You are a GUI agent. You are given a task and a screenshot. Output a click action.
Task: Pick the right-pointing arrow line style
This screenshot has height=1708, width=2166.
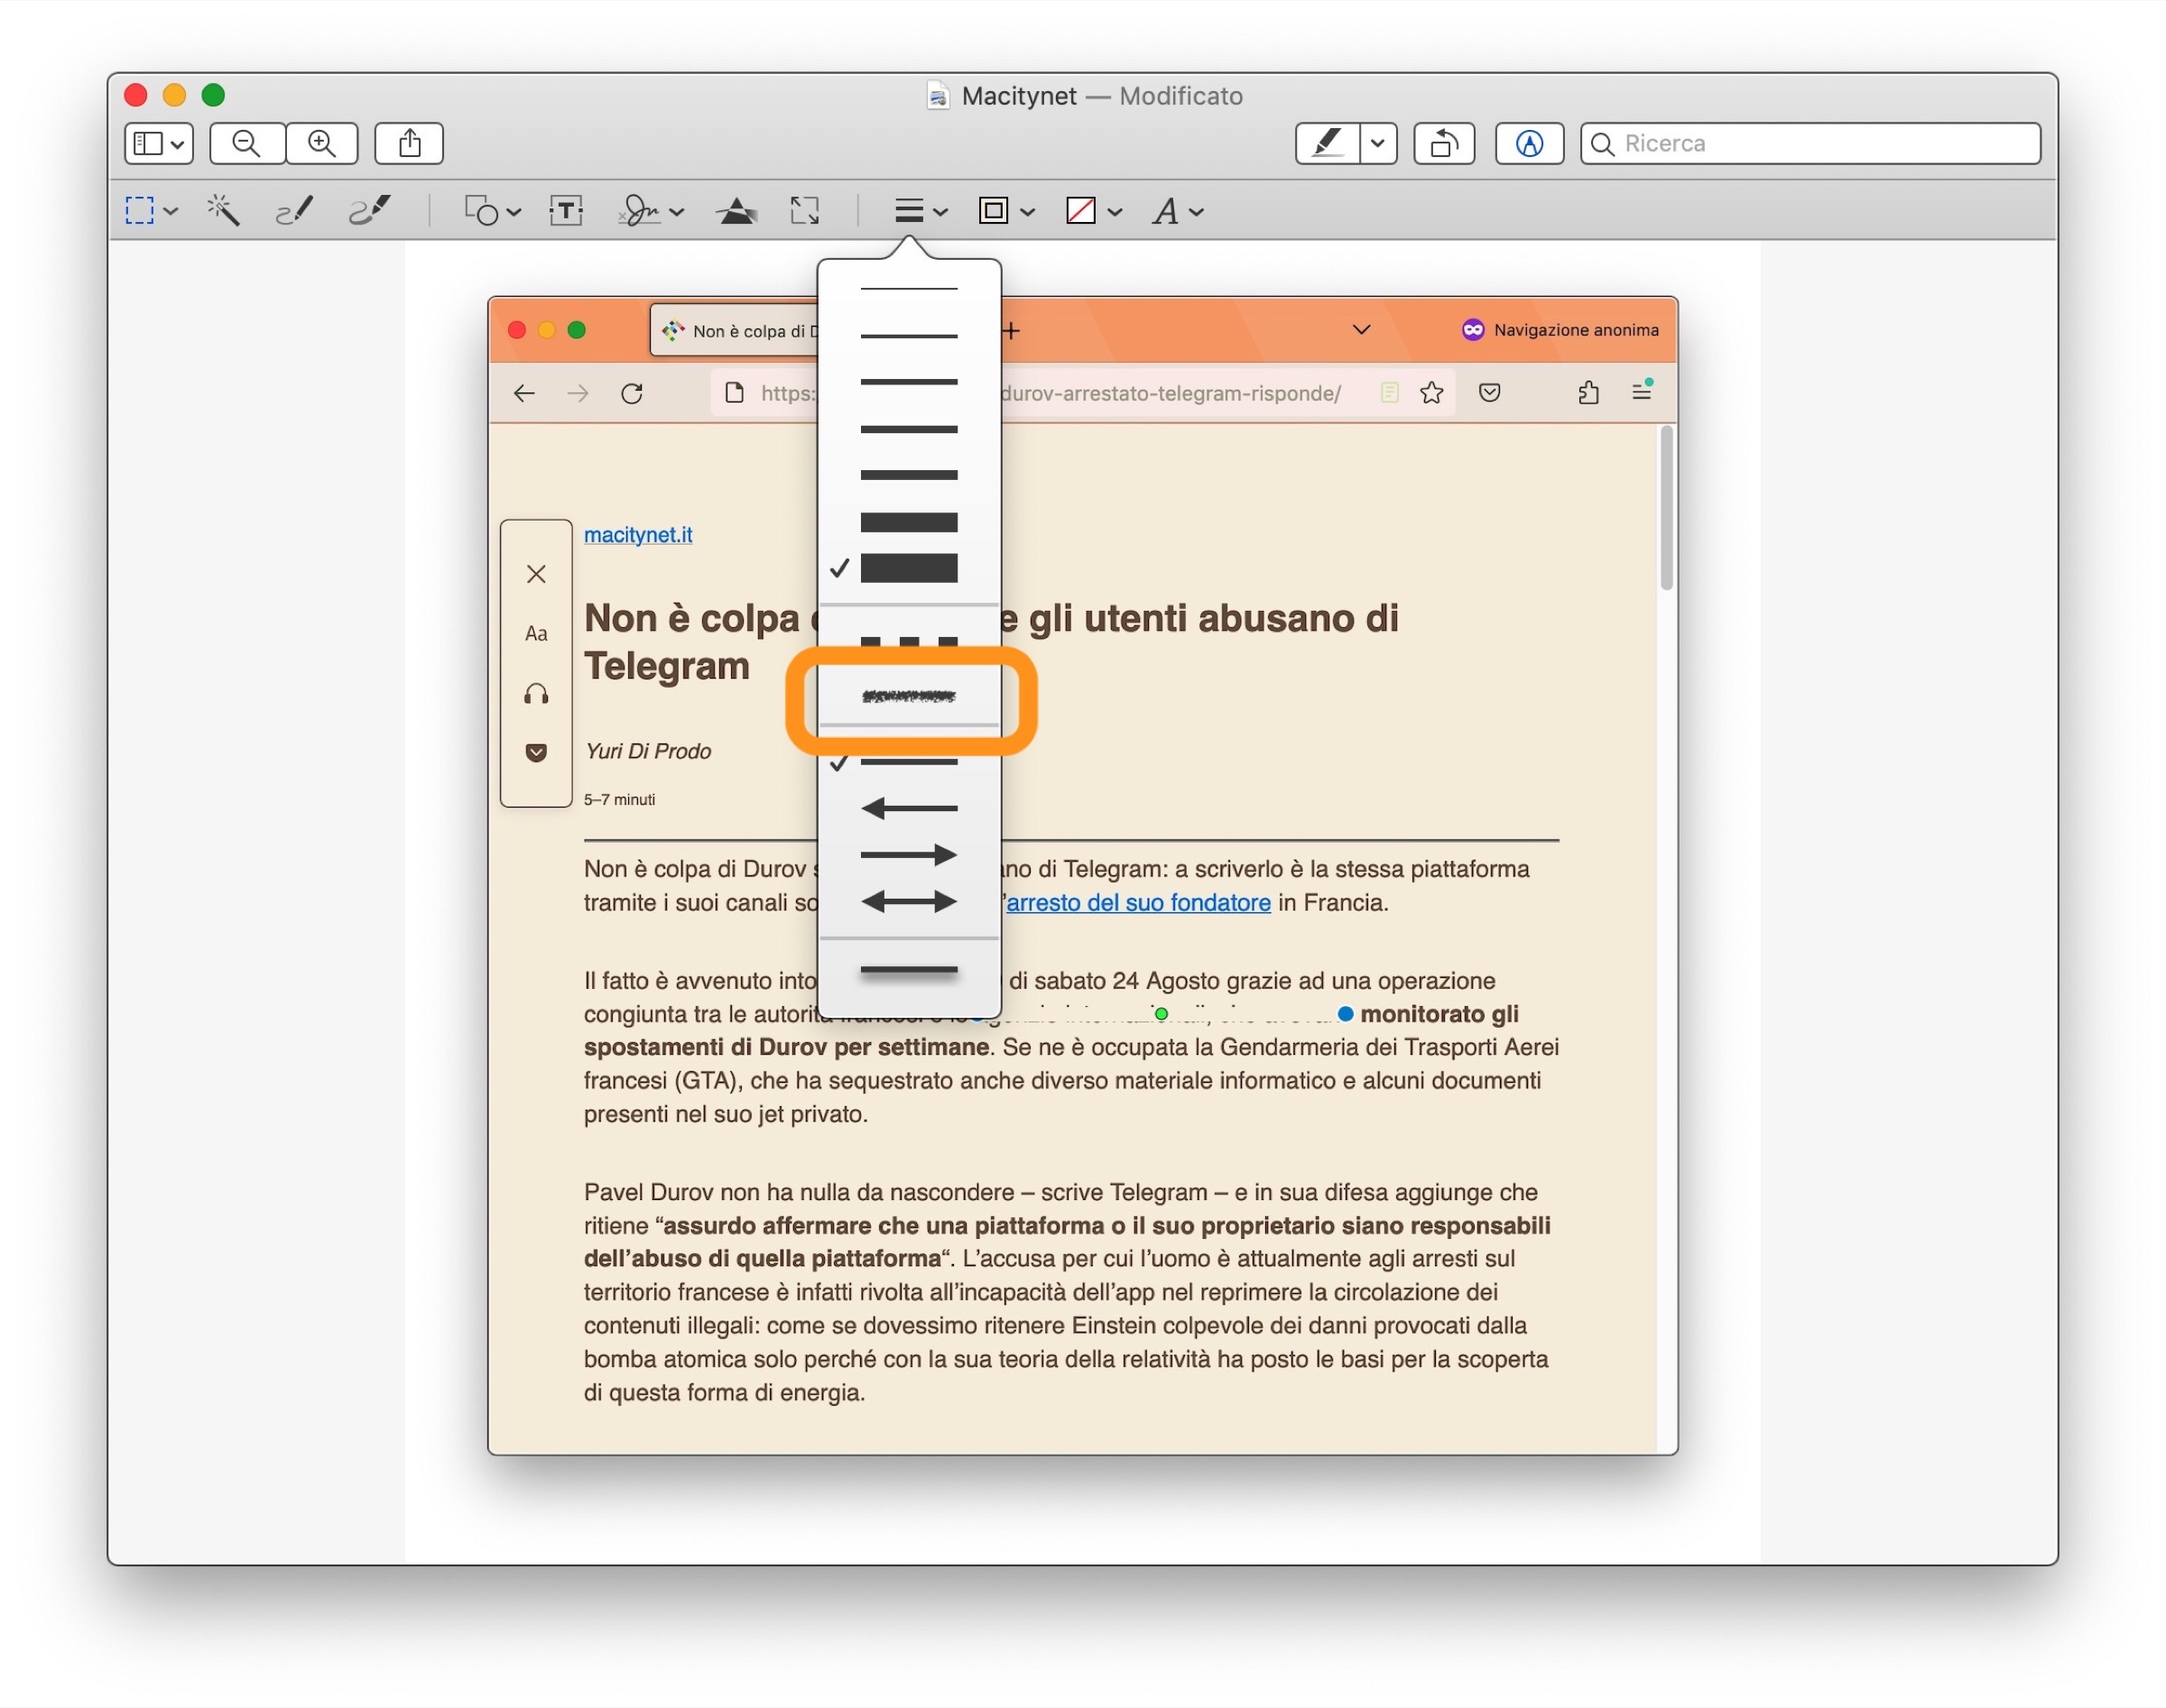click(x=908, y=855)
